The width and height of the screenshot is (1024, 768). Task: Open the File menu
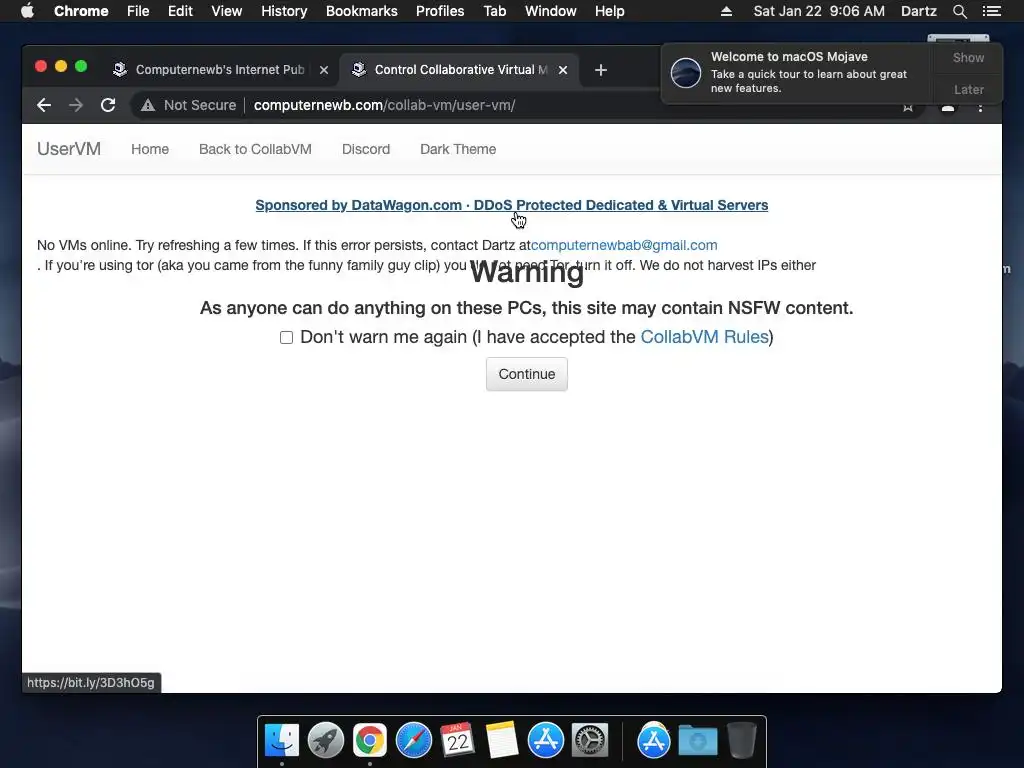point(138,11)
